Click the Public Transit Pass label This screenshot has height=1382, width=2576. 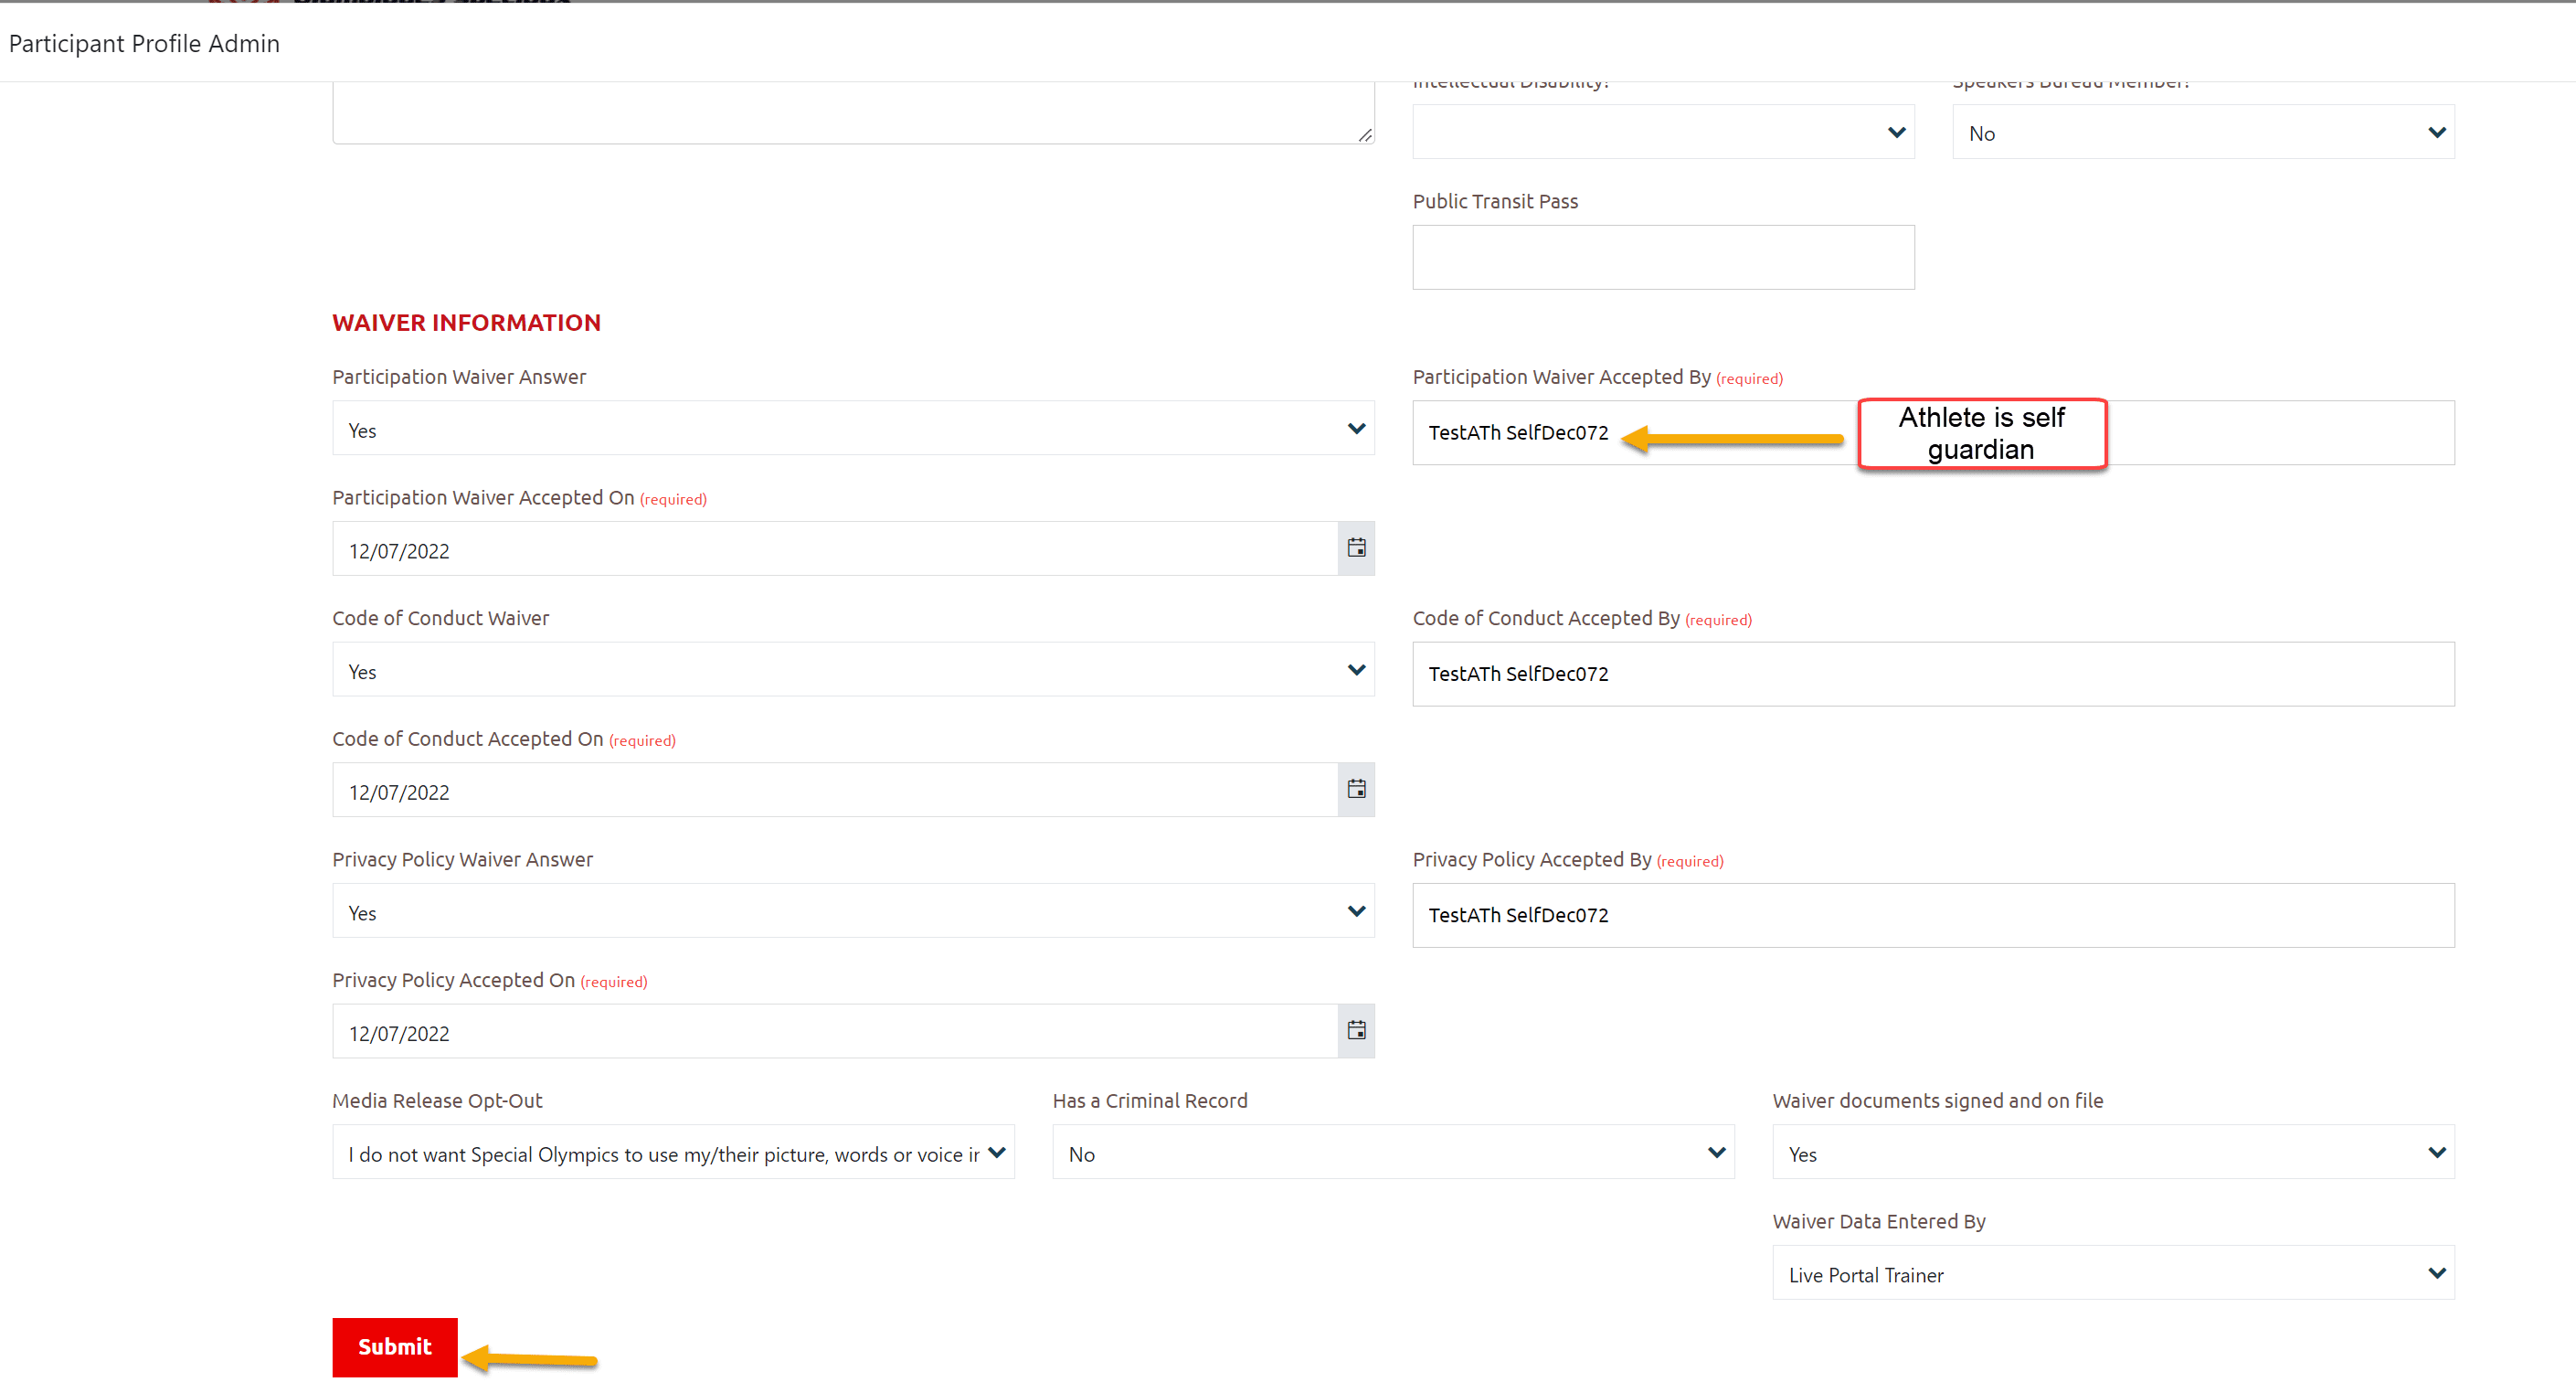pos(1495,201)
